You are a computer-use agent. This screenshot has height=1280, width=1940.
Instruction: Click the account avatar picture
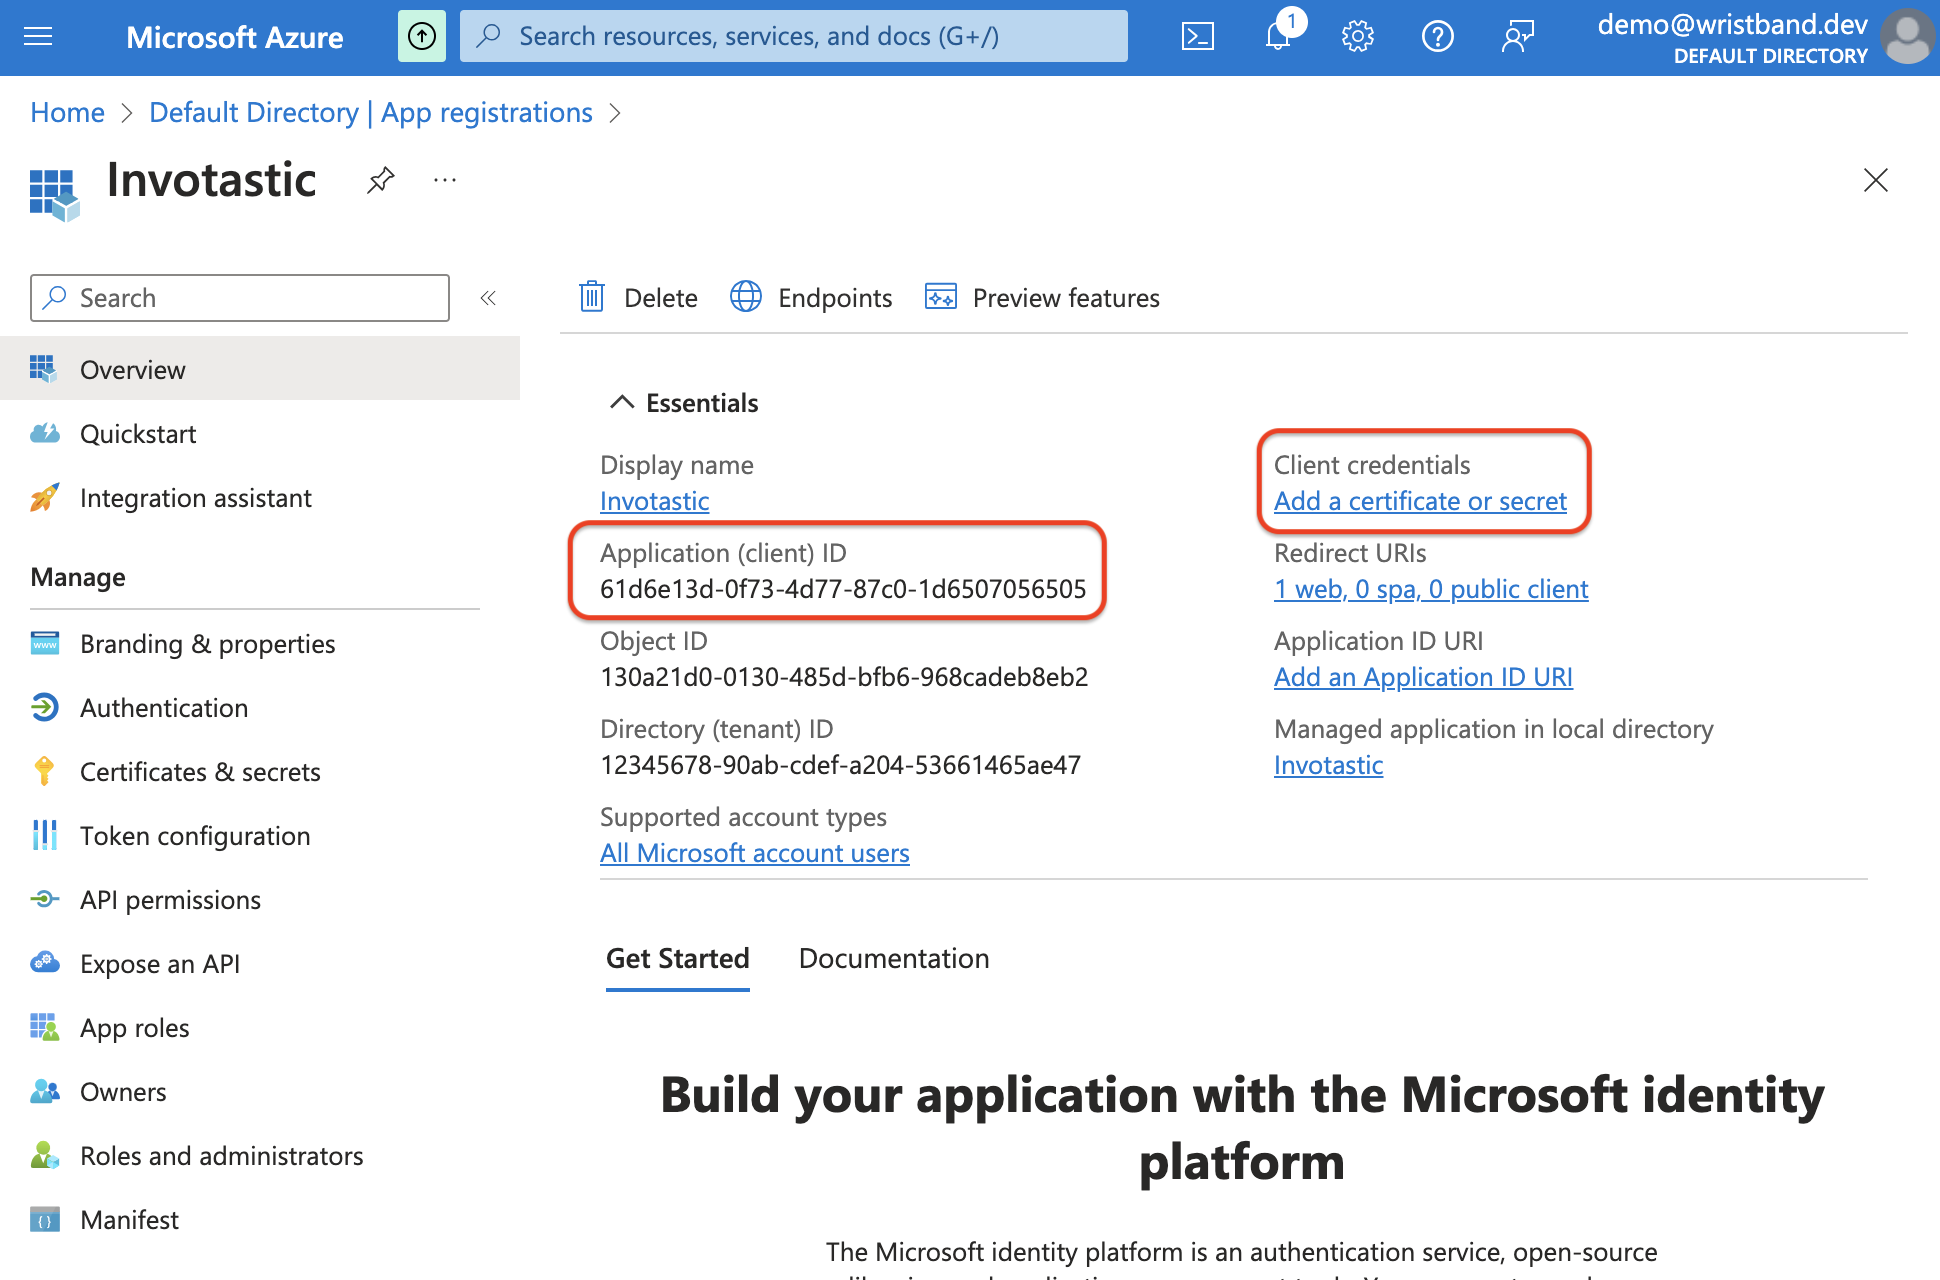click(x=1908, y=37)
